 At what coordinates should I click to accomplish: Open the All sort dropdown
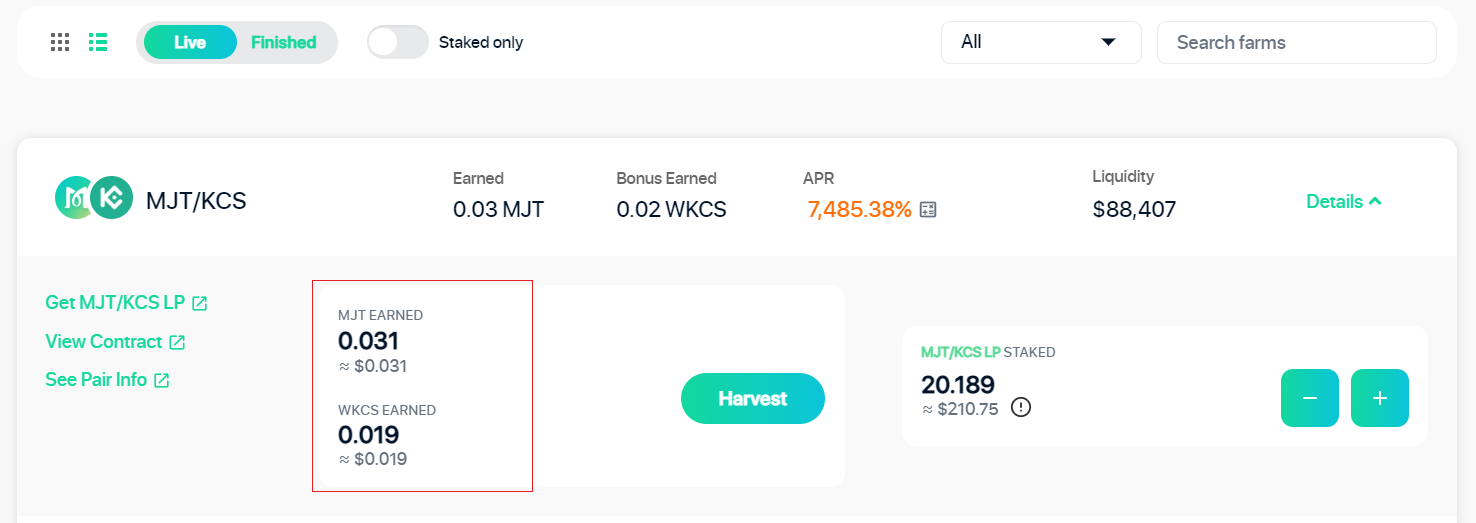click(1041, 42)
